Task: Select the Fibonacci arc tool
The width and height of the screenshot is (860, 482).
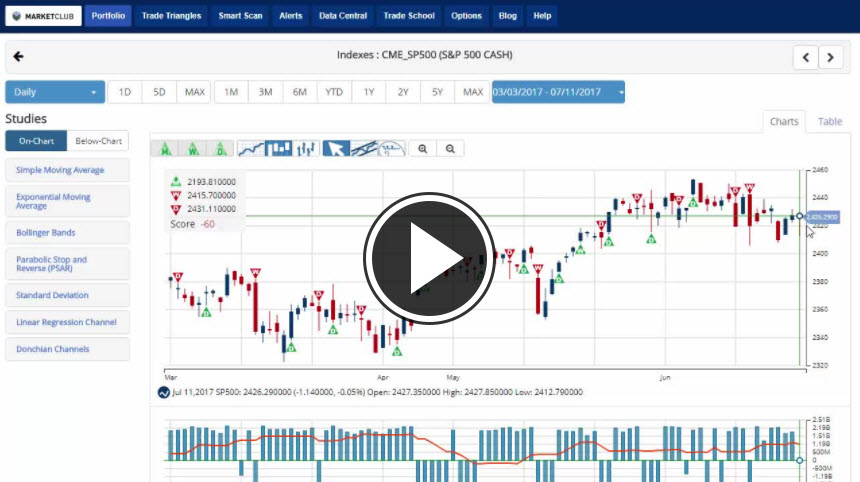Action: [x=392, y=148]
